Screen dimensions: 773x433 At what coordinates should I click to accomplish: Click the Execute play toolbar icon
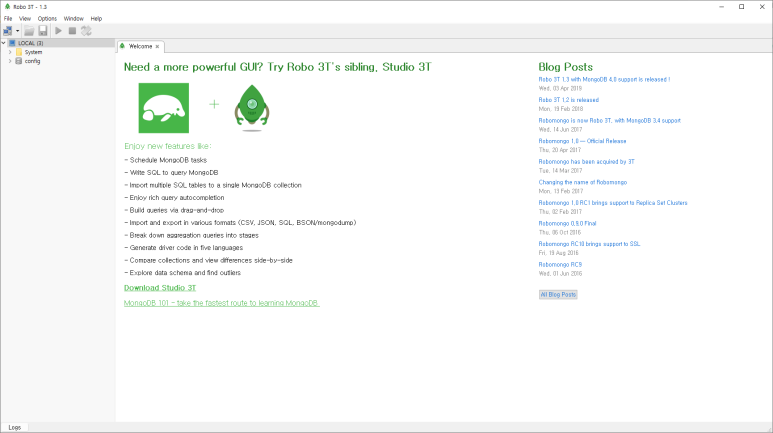(58, 31)
